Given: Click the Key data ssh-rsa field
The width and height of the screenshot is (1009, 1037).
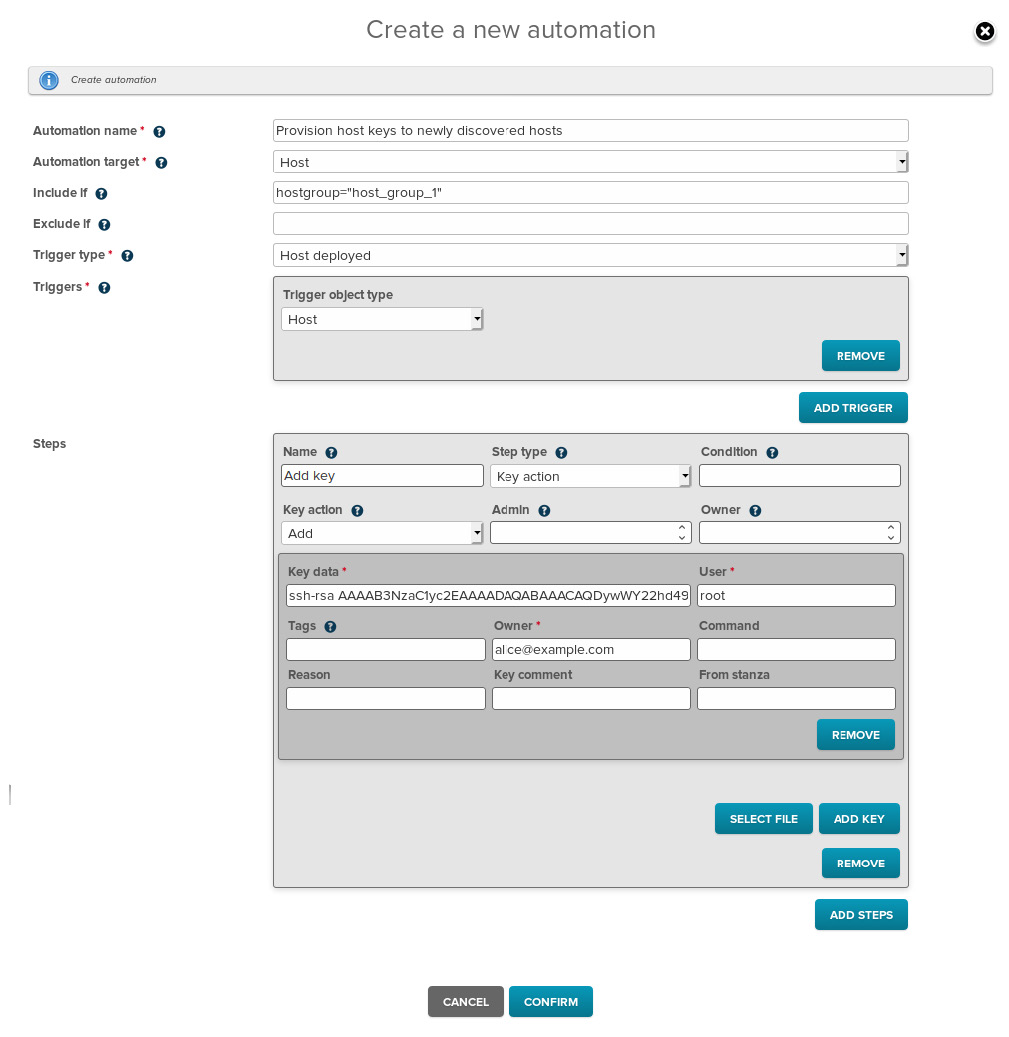Looking at the screenshot, I should pos(488,595).
